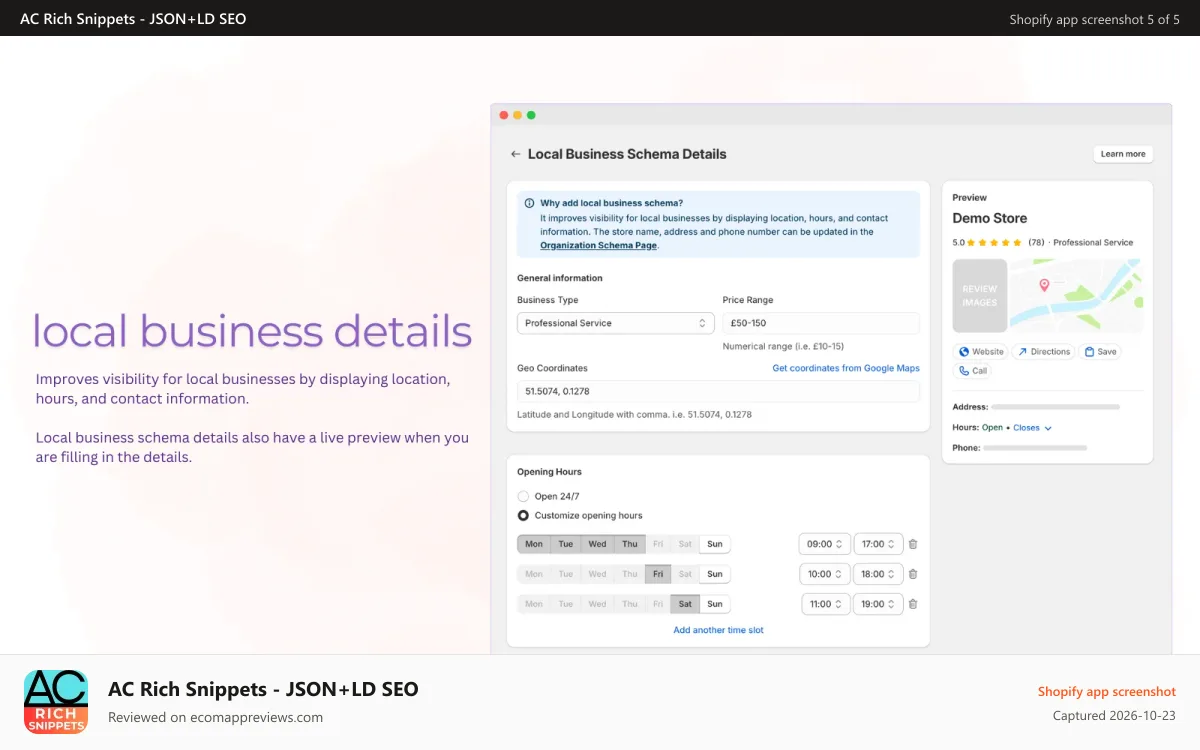The width and height of the screenshot is (1200, 750).
Task: Click the 'Reviewed on ecomappreviews.com' text
Action: point(215,717)
